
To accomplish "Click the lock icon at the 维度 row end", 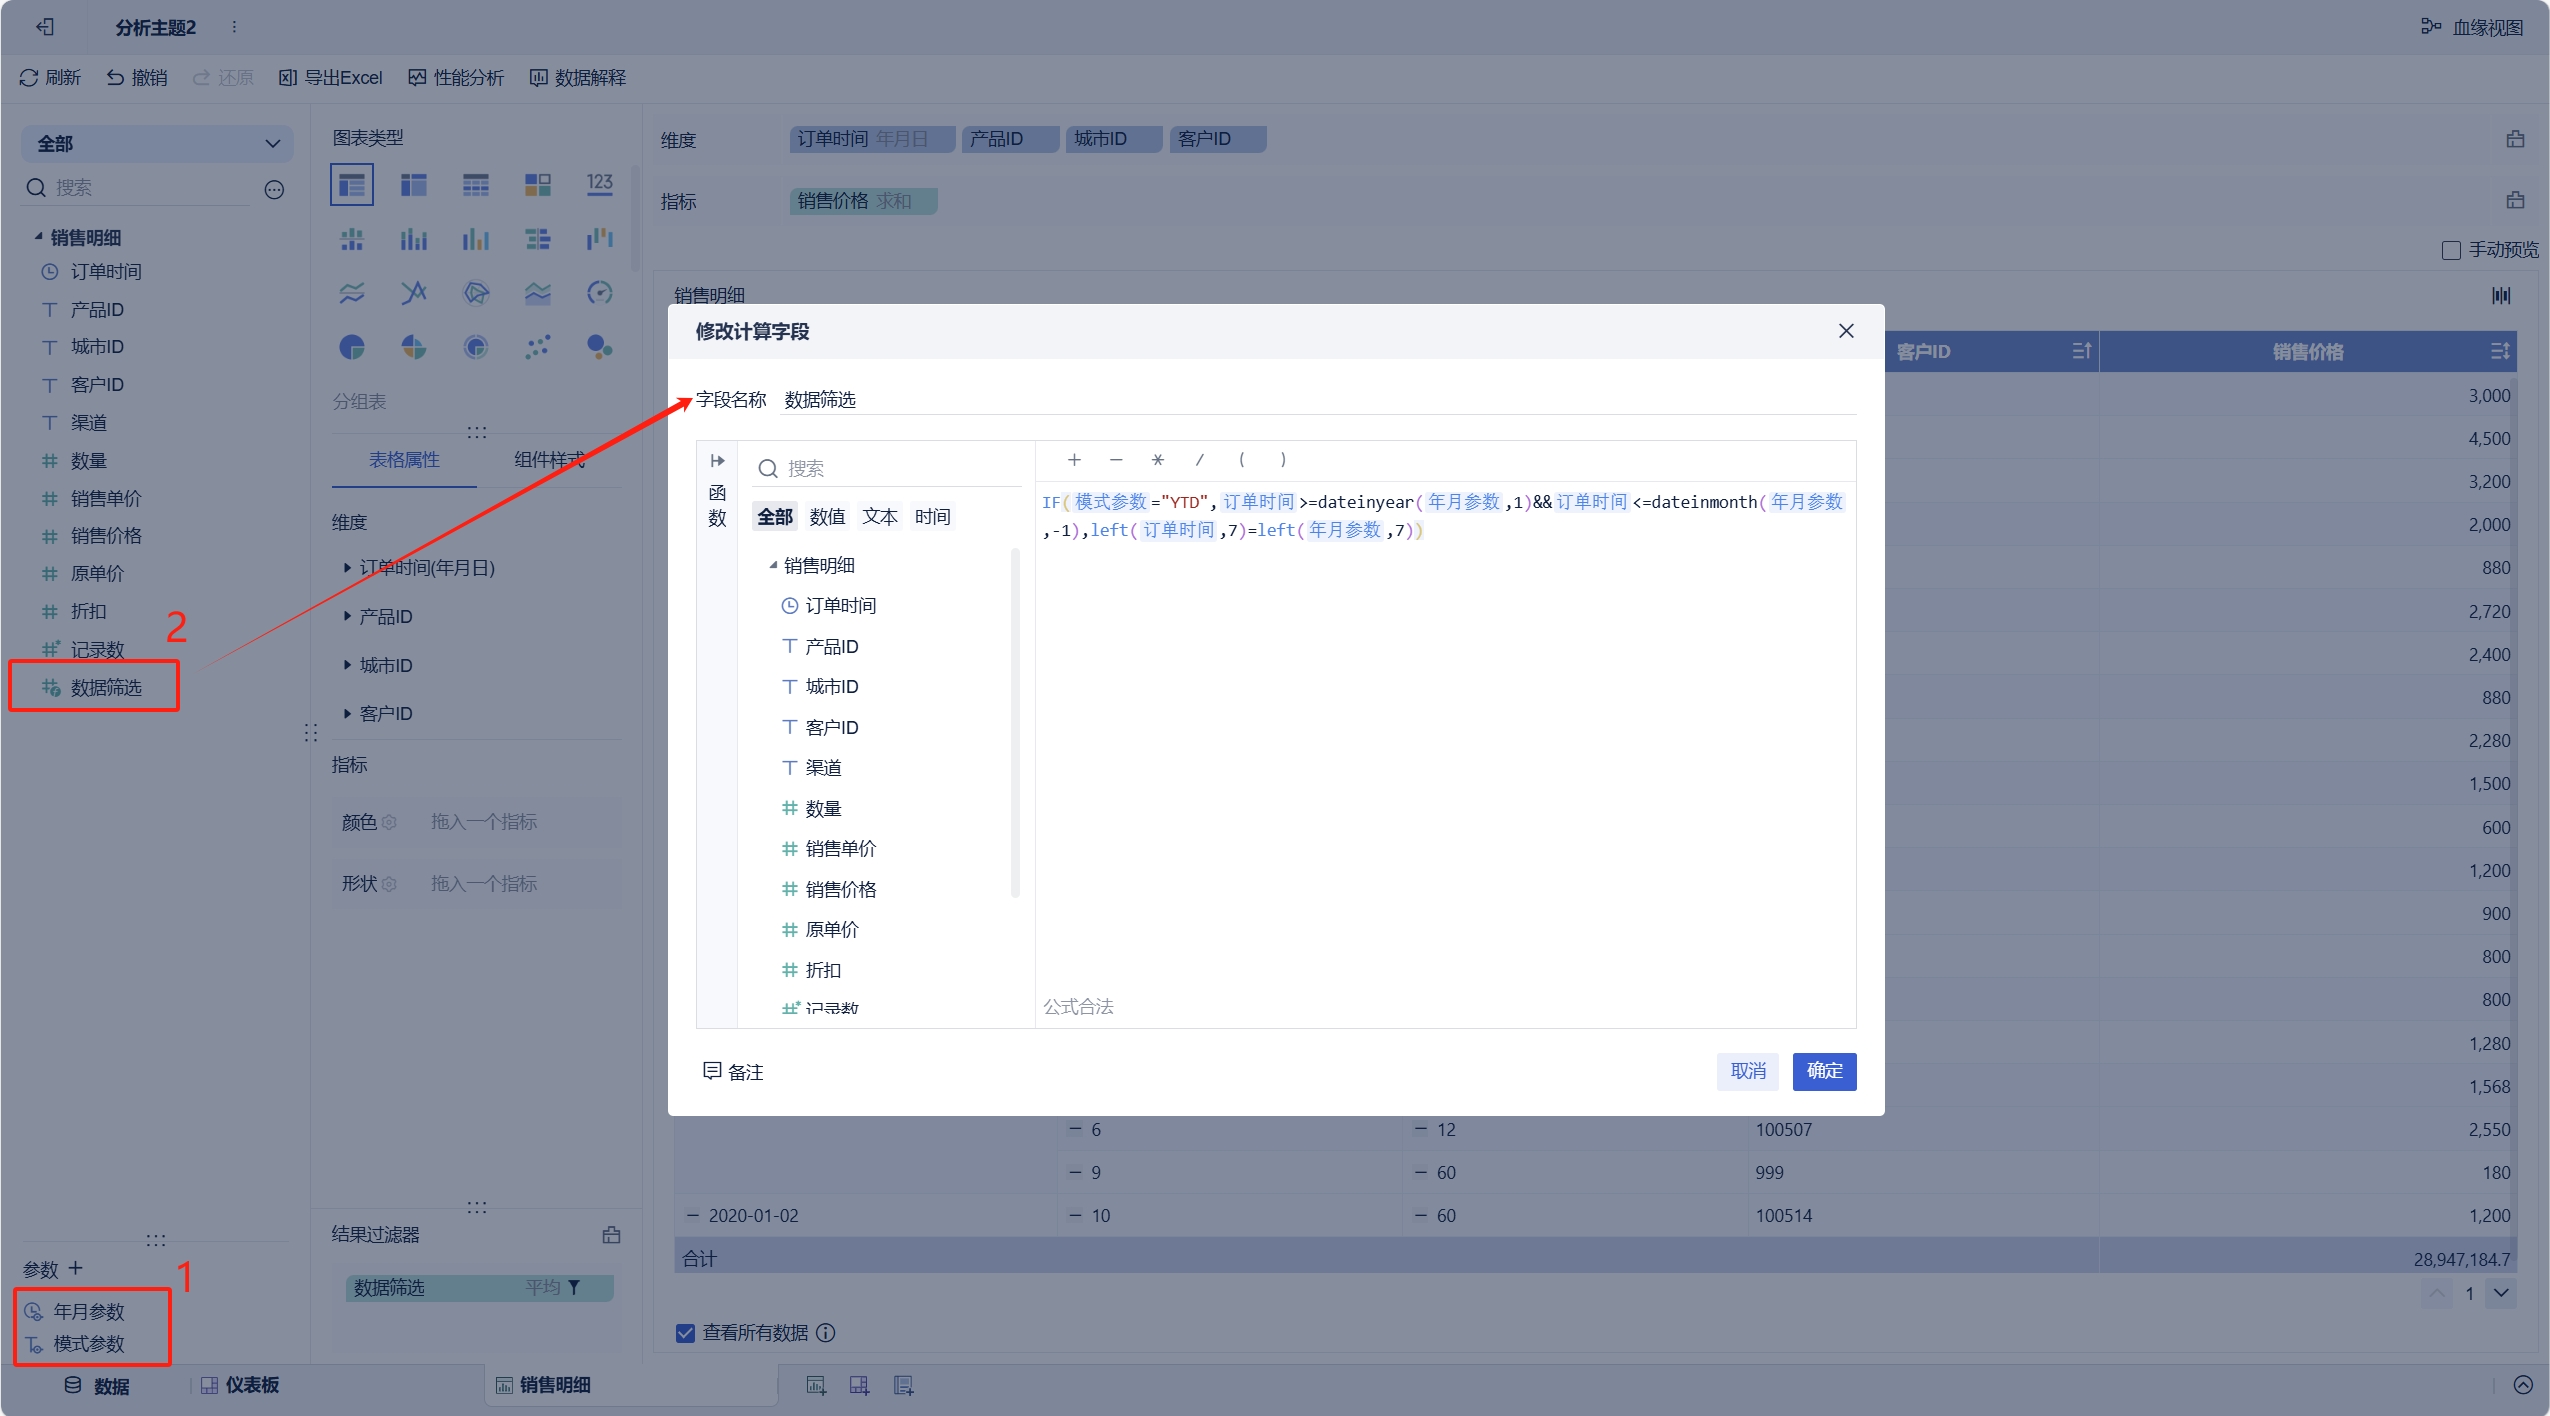I will click(x=2516, y=140).
